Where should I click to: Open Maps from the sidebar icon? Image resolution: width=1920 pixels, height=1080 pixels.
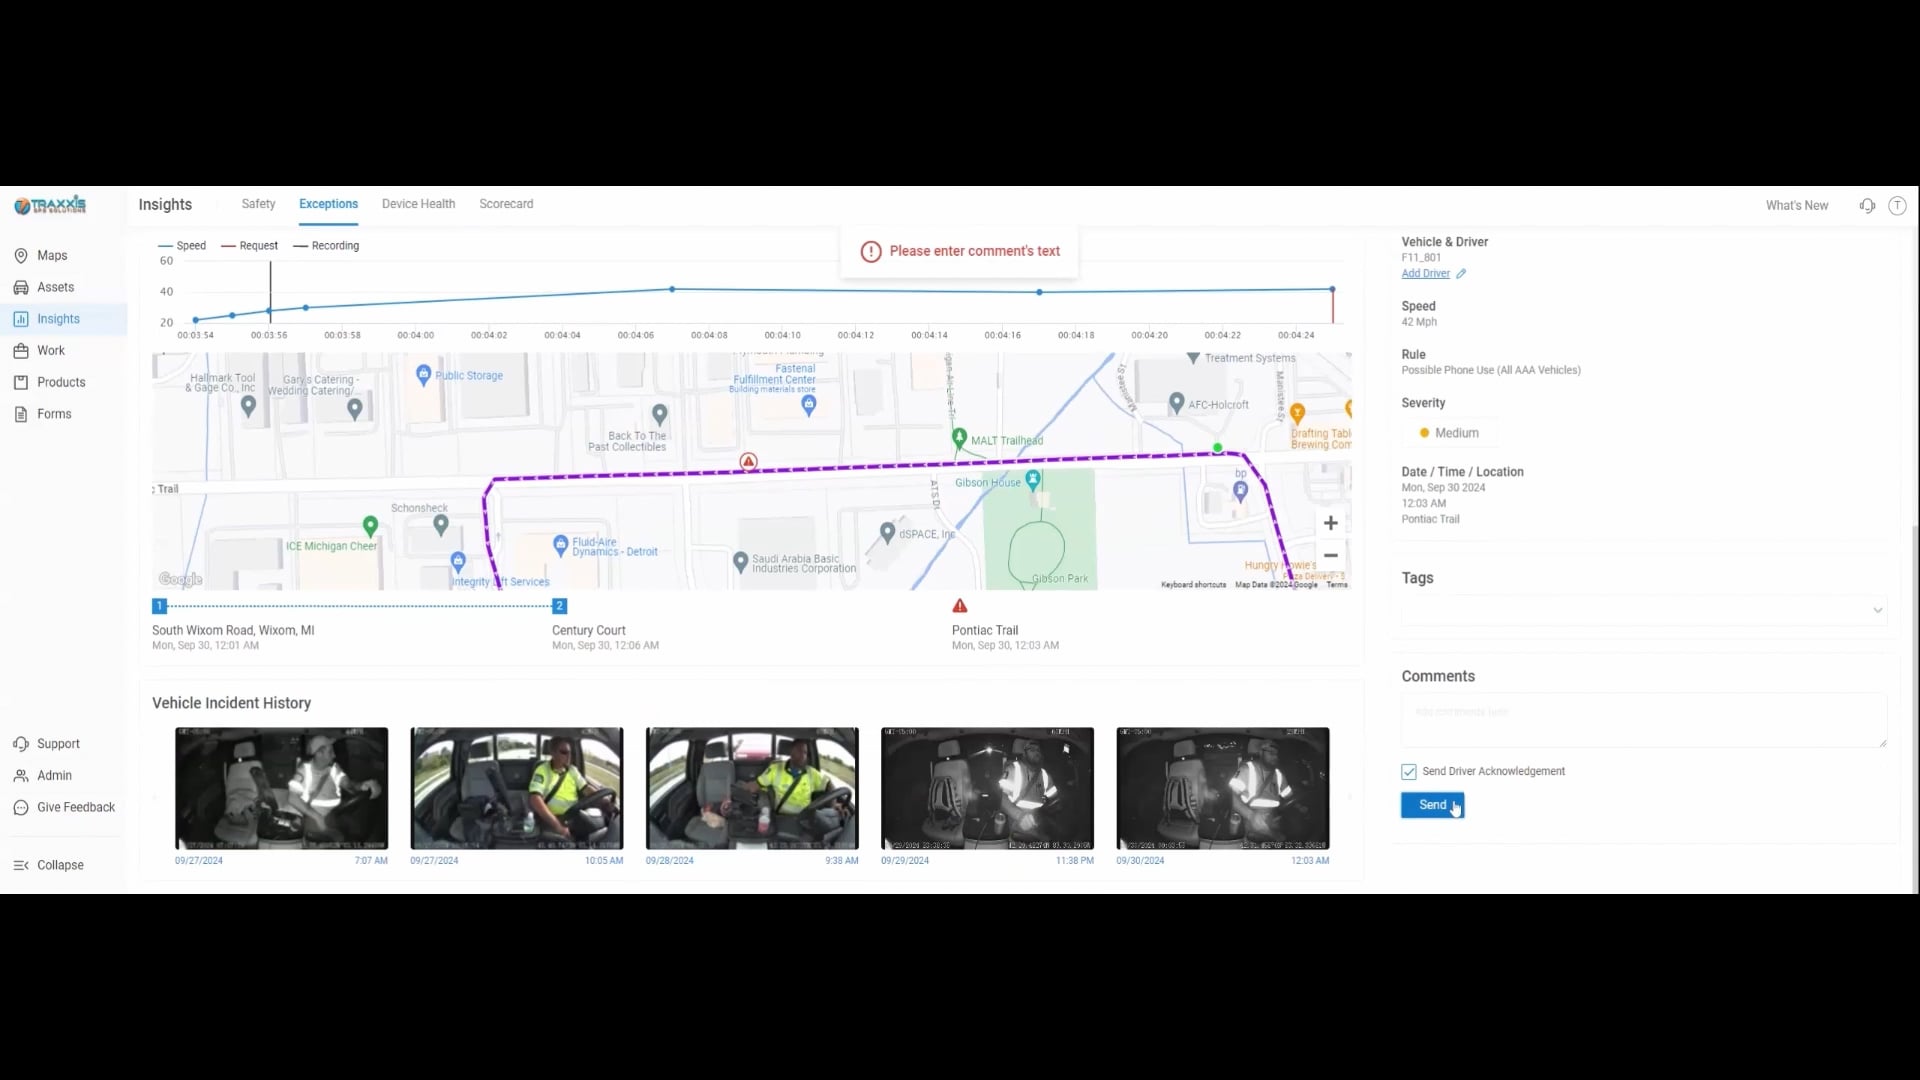click(21, 256)
